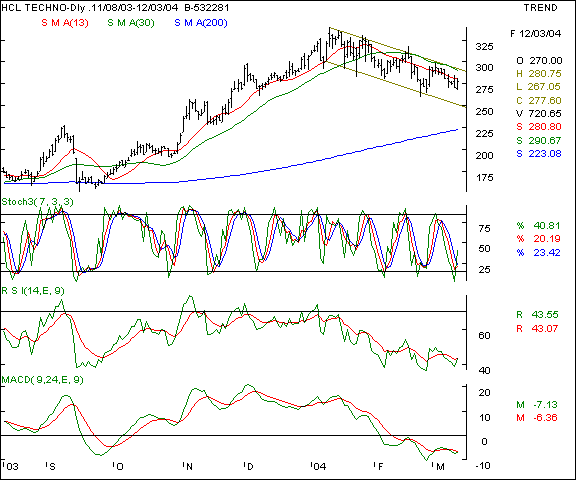Click the '04 time axis marker
The width and height of the screenshot is (576, 480).
318,466
